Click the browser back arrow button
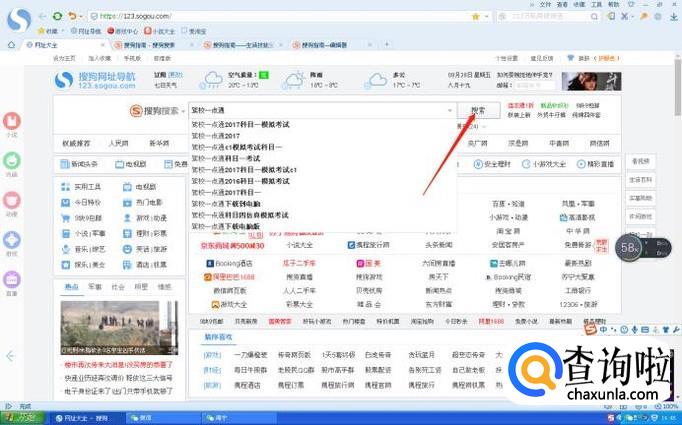This screenshot has width=682, height=425. pyautogui.click(x=42, y=16)
